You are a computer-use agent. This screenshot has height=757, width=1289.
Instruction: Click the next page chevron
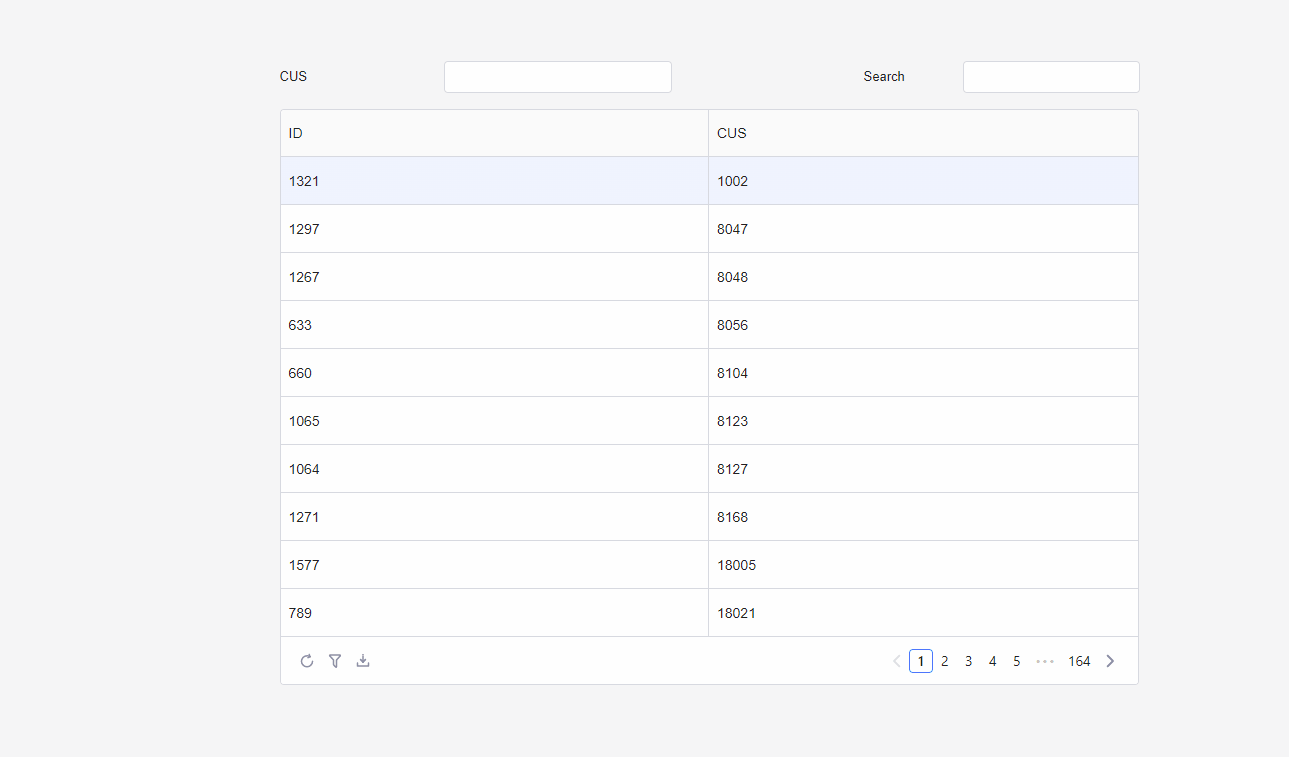(x=1110, y=661)
